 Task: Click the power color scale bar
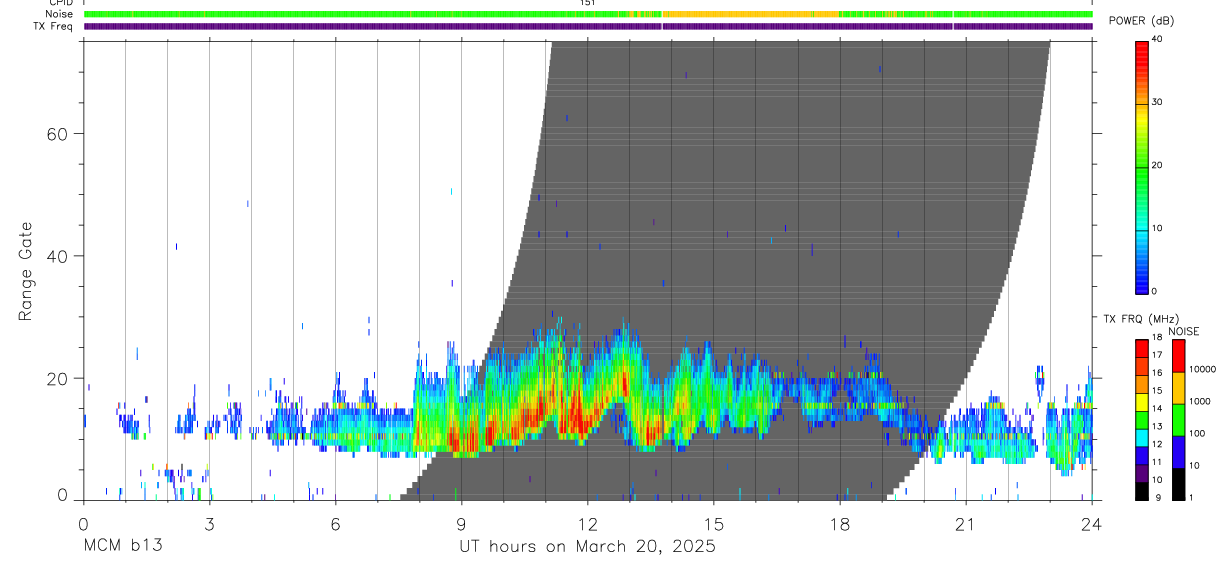click(1142, 167)
